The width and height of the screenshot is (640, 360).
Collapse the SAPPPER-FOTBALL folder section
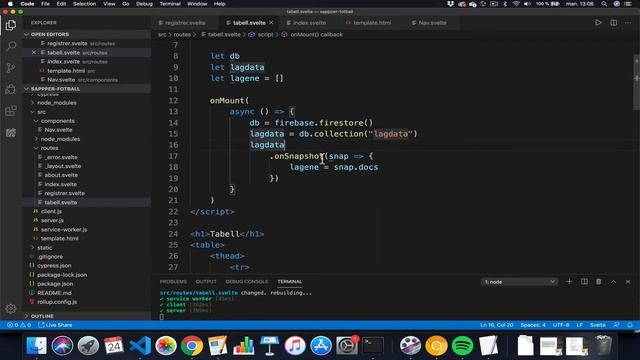(87, 89)
